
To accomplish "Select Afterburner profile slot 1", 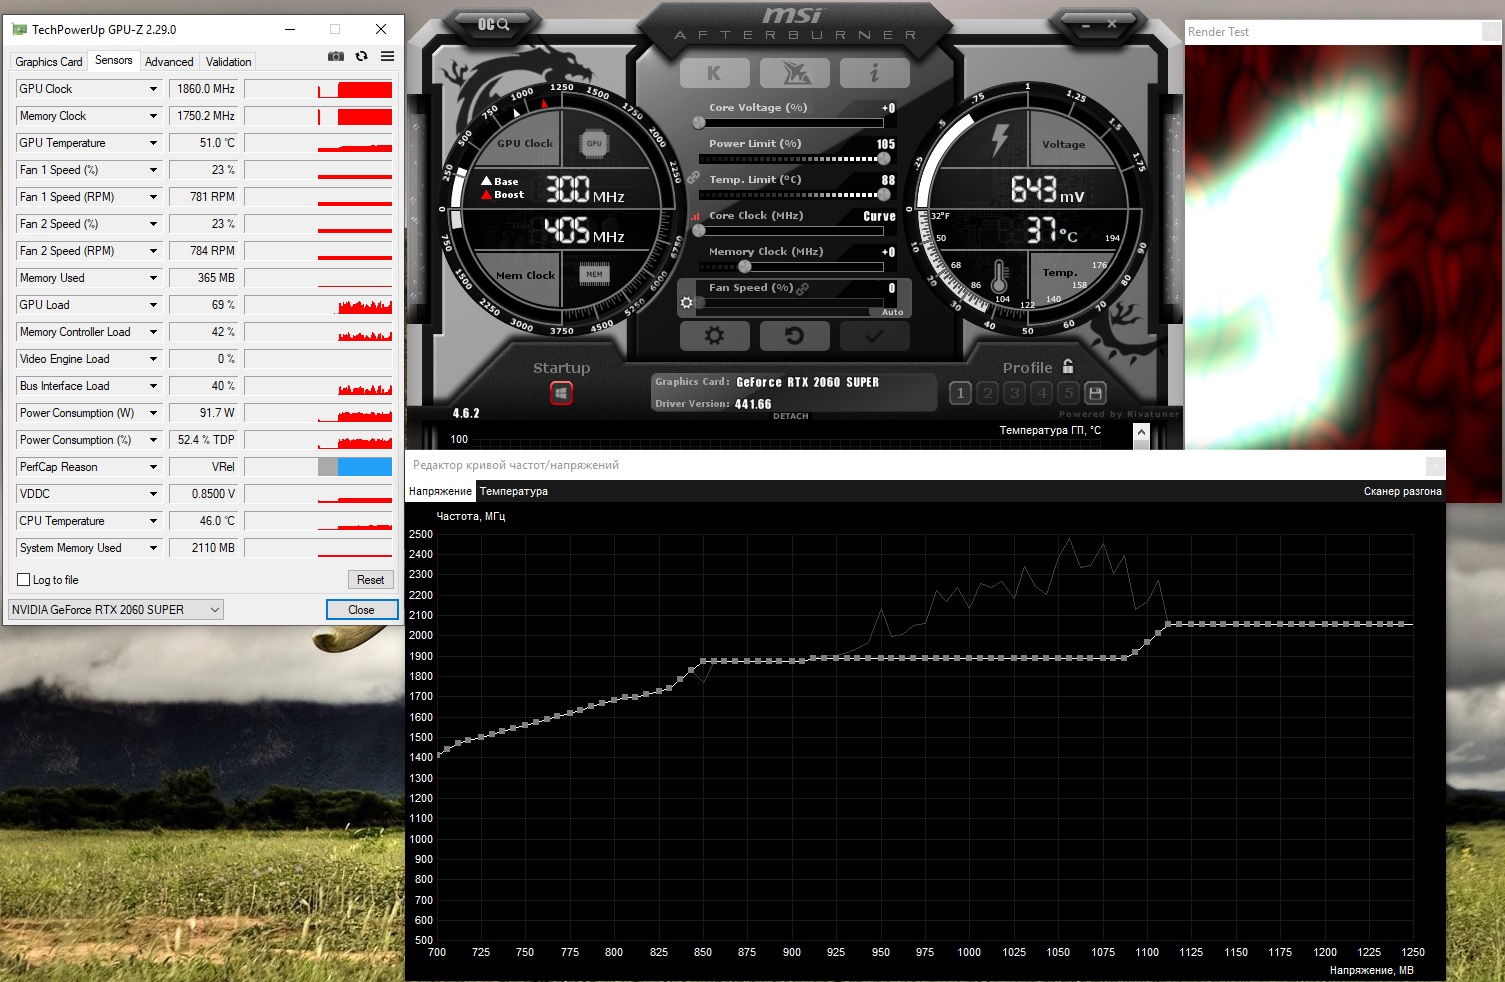I will 961,393.
